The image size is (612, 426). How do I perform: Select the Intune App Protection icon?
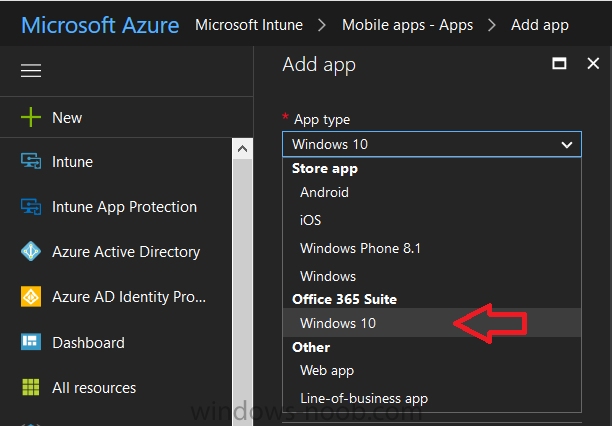(31, 207)
